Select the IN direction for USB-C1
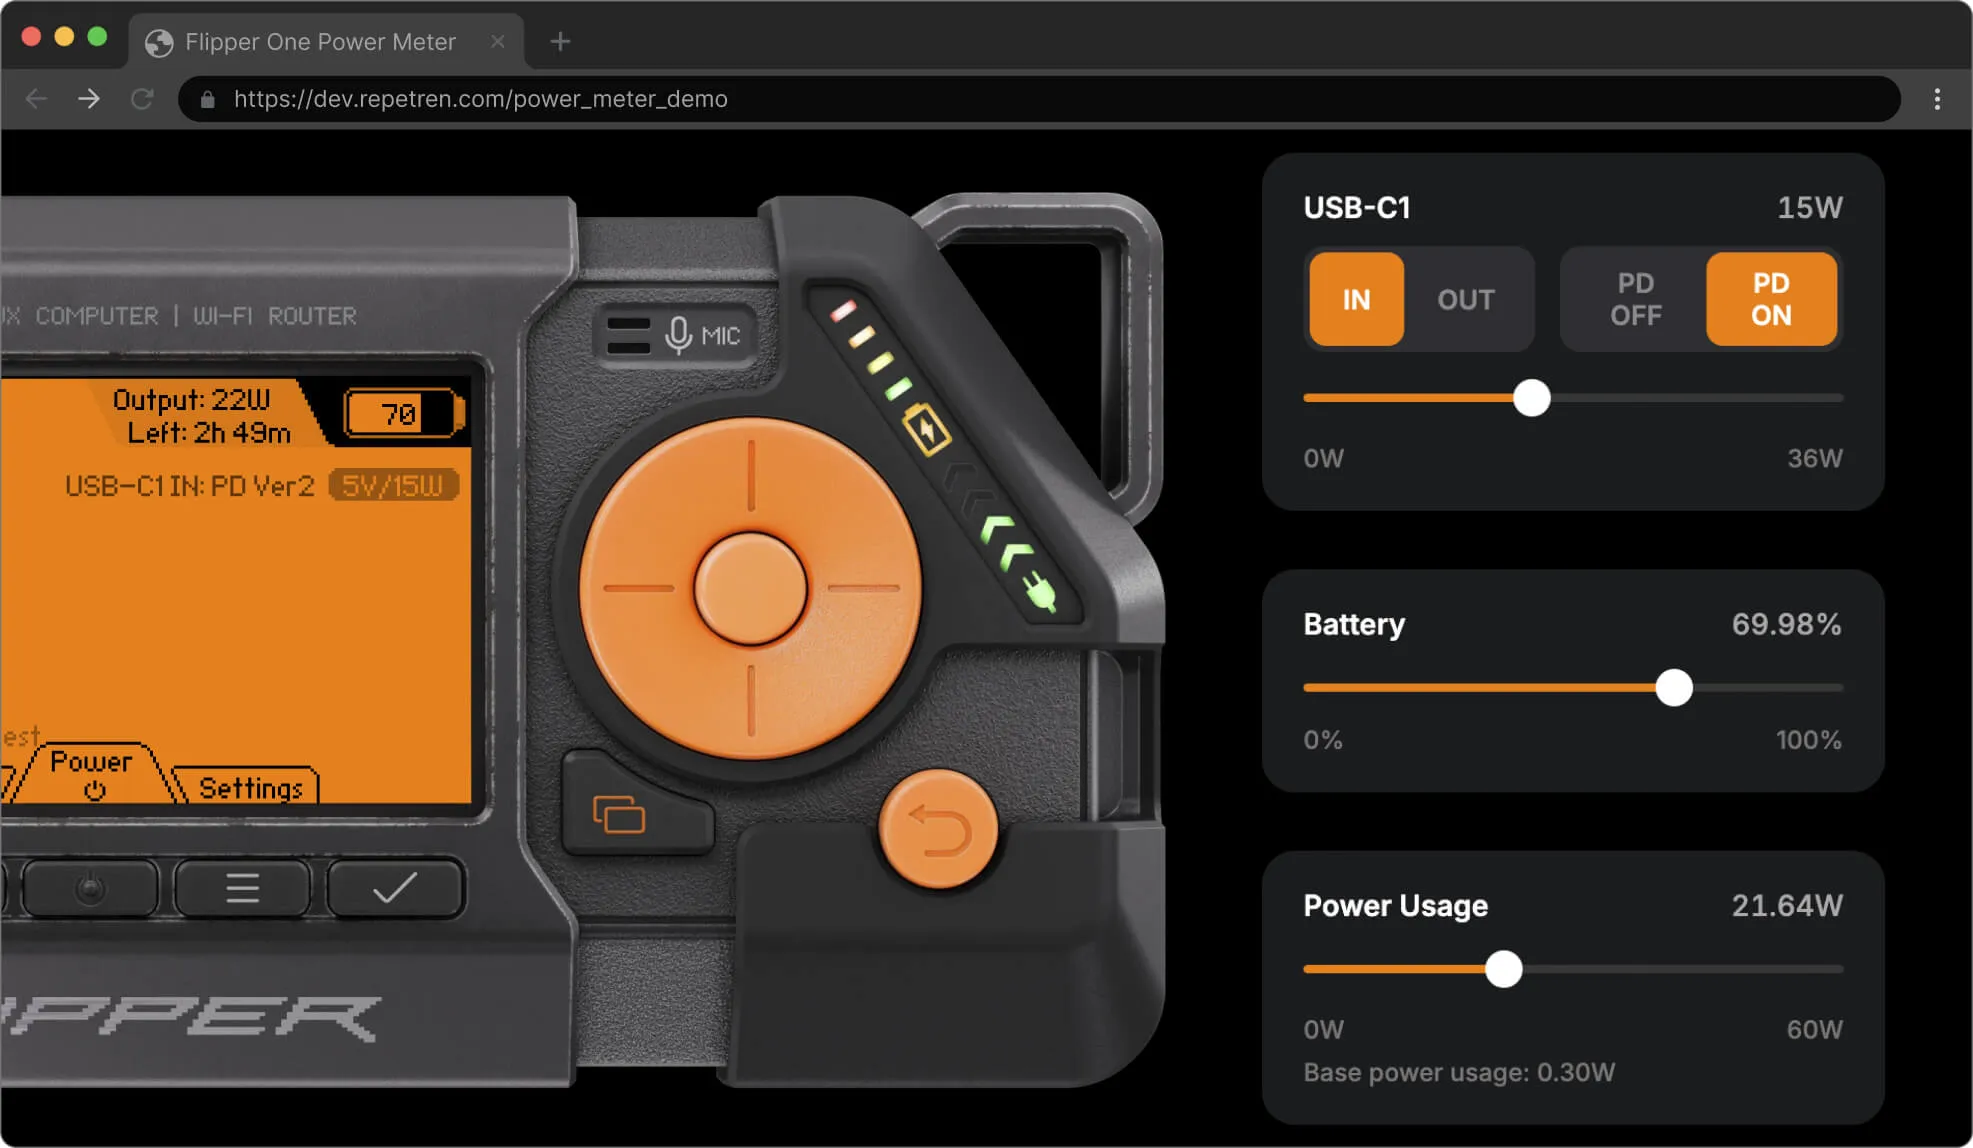The width and height of the screenshot is (1973, 1148). [x=1356, y=299]
